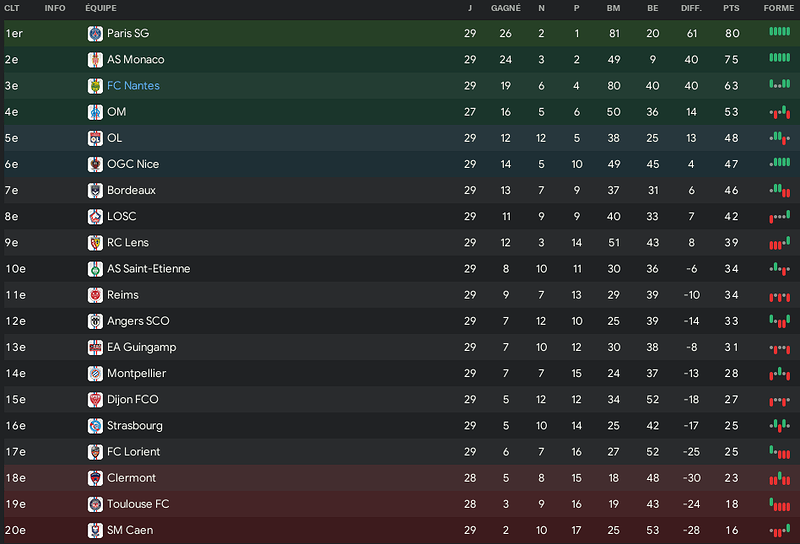Click the Montpellier club logo
Screen dimensions: 800x544
(x=95, y=374)
